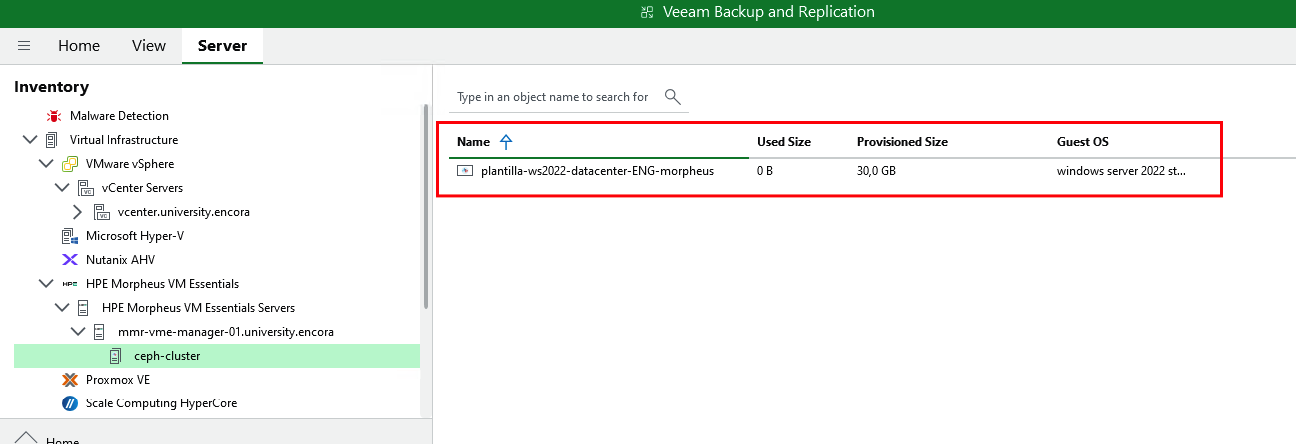Select HPE Morpheus VM Essentials Servers label

coord(198,308)
